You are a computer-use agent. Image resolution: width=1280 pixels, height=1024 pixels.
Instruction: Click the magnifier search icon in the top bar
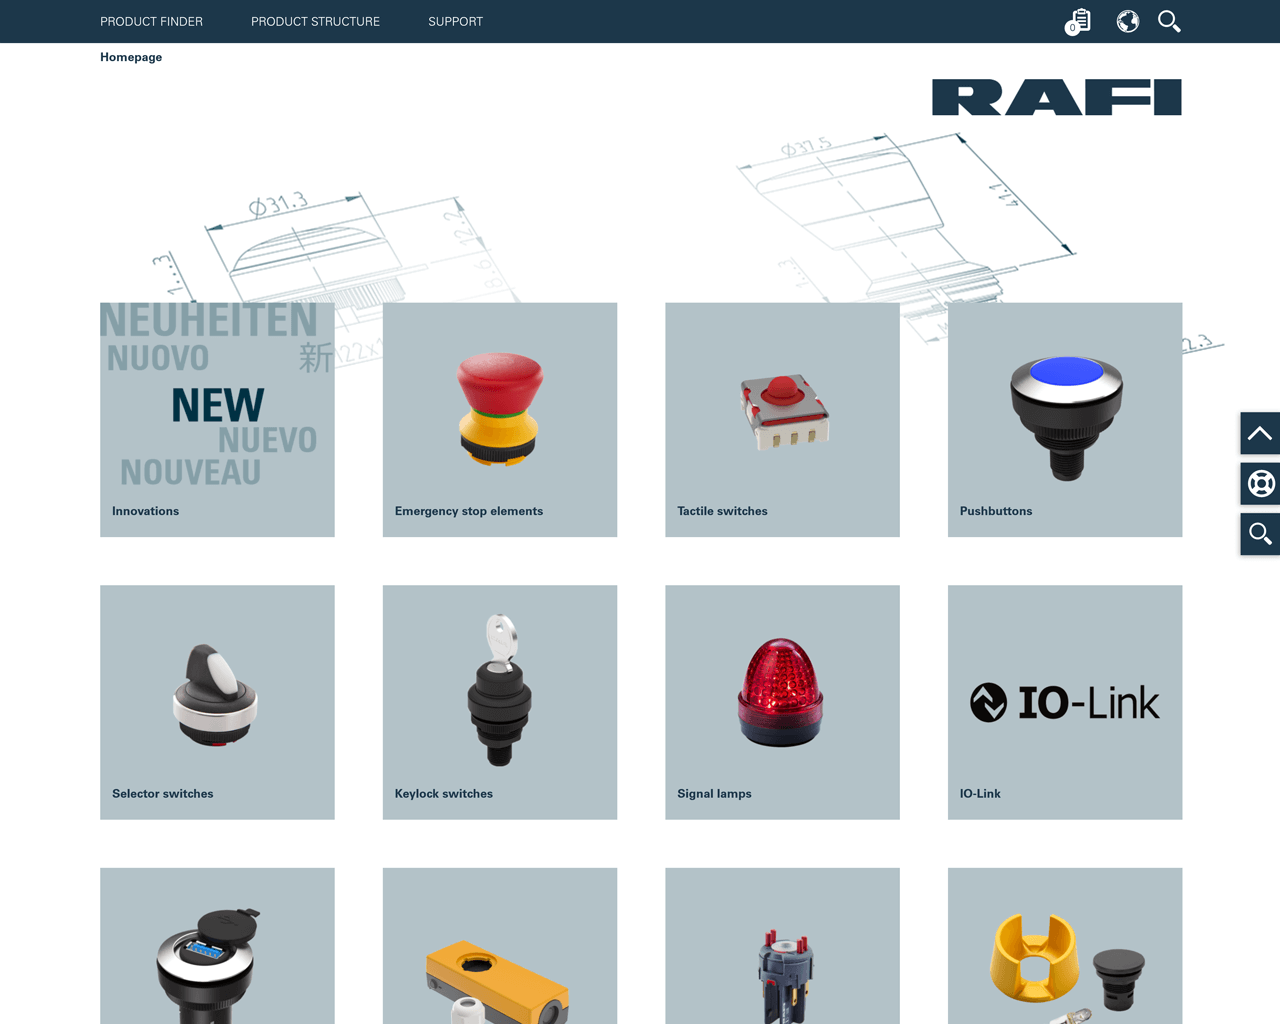1169,21
